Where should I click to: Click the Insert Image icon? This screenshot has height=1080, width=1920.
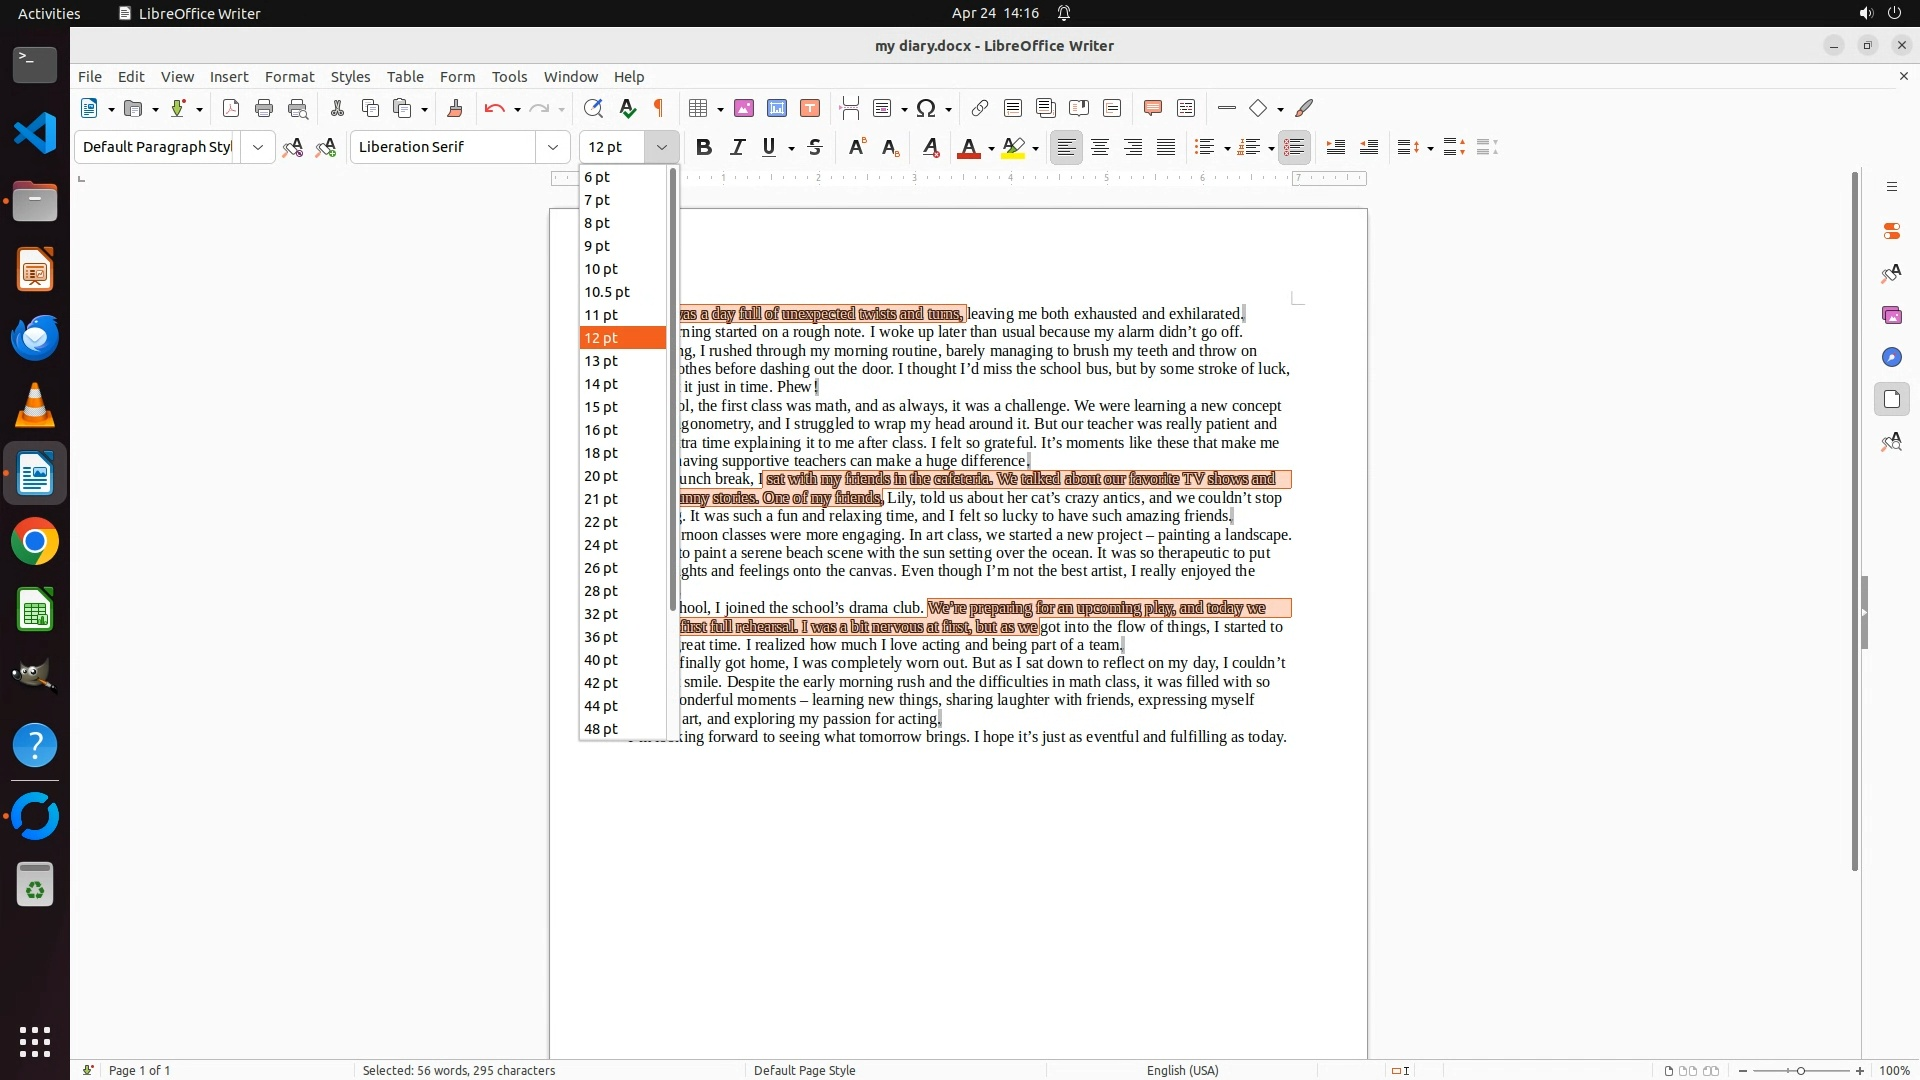[x=744, y=108]
